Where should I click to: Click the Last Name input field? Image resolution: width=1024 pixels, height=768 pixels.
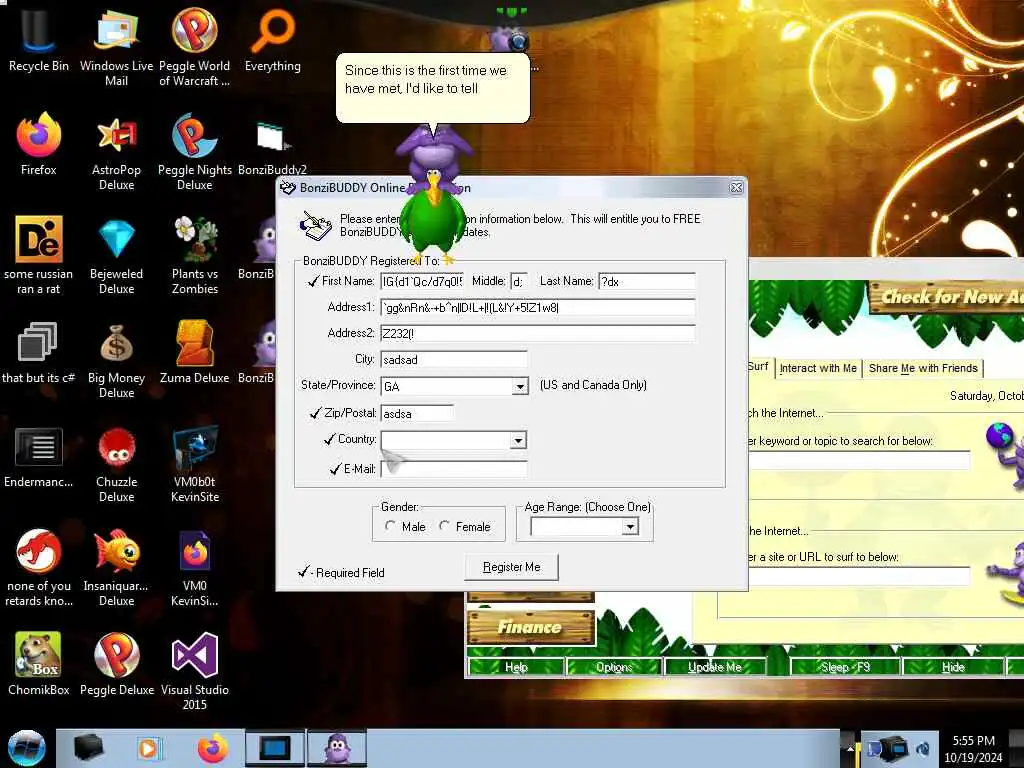[x=647, y=281]
